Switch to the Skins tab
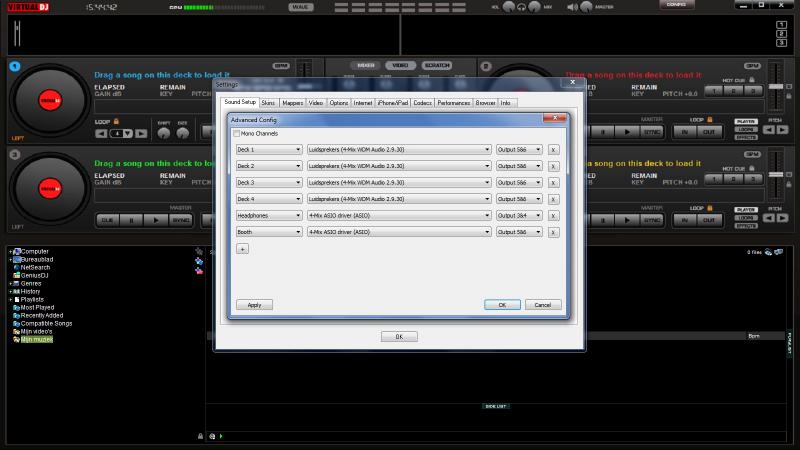This screenshot has width=800, height=450. click(x=268, y=103)
